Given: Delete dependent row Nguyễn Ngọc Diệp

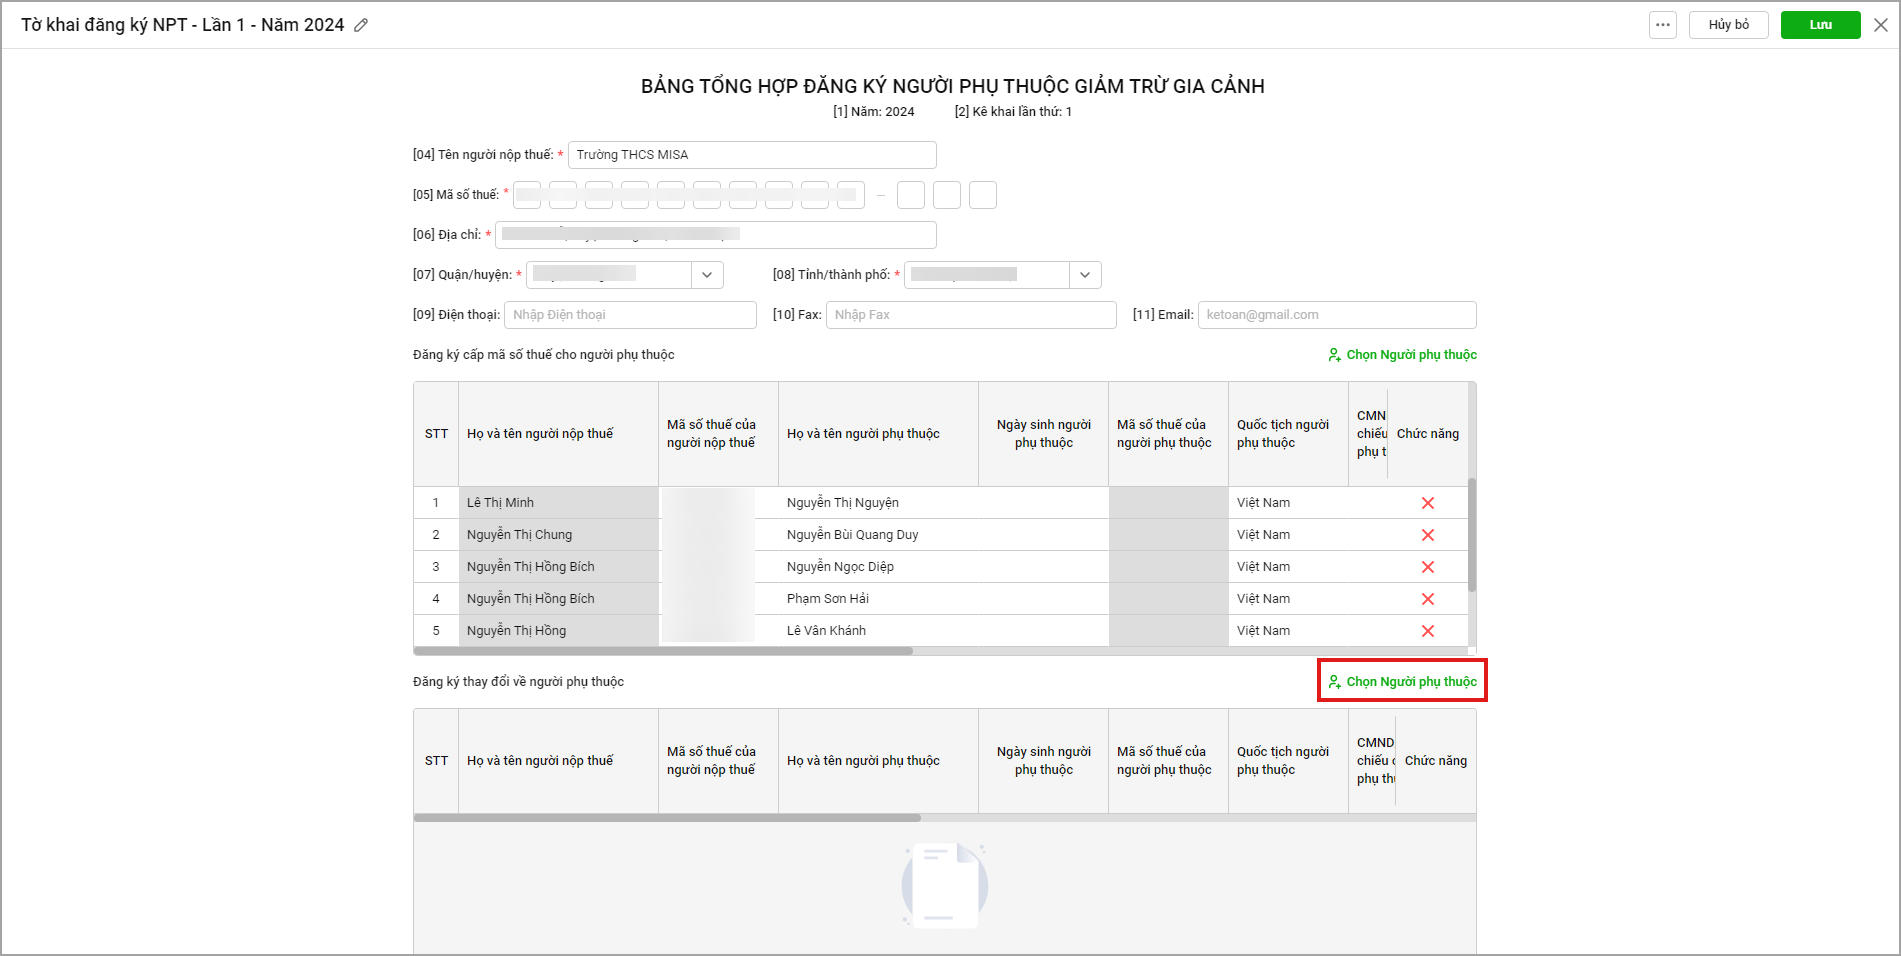Looking at the screenshot, I should point(1427,567).
